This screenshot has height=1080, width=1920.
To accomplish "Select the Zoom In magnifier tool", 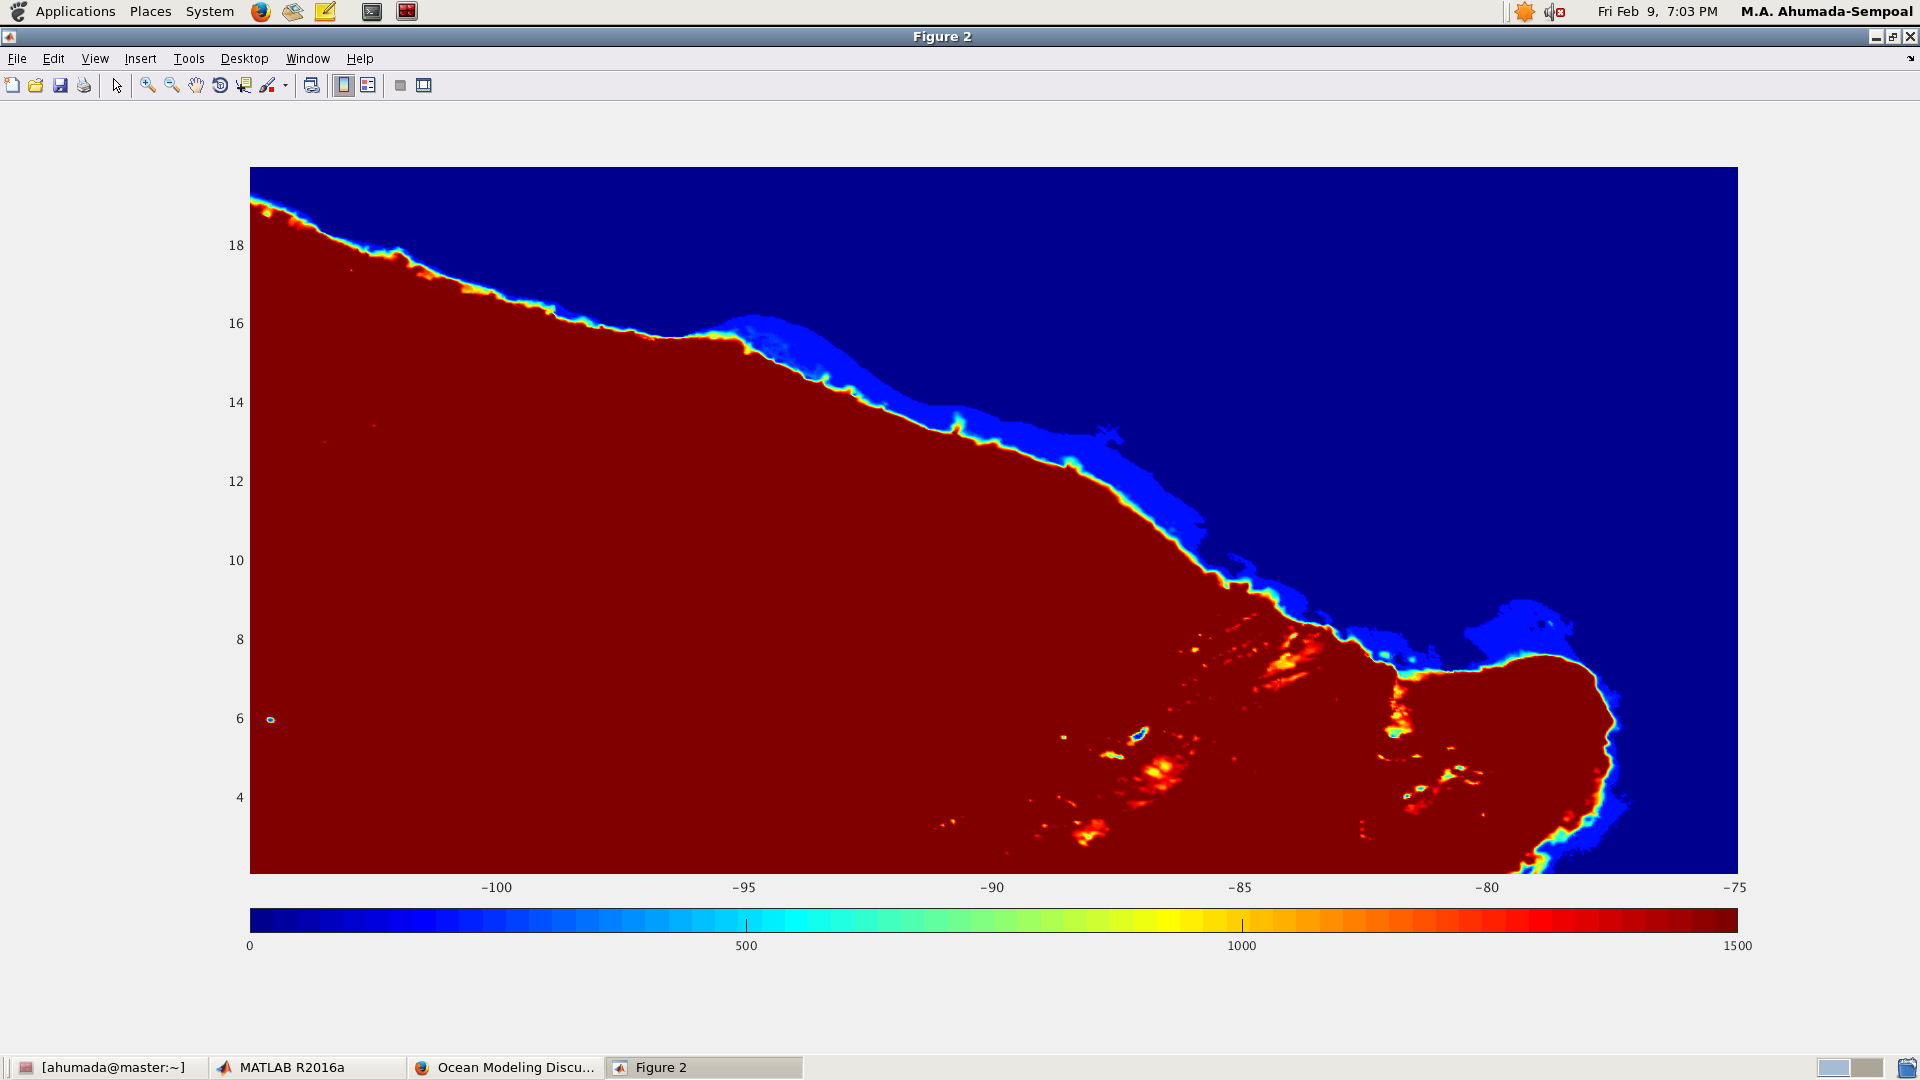I will point(148,86).
